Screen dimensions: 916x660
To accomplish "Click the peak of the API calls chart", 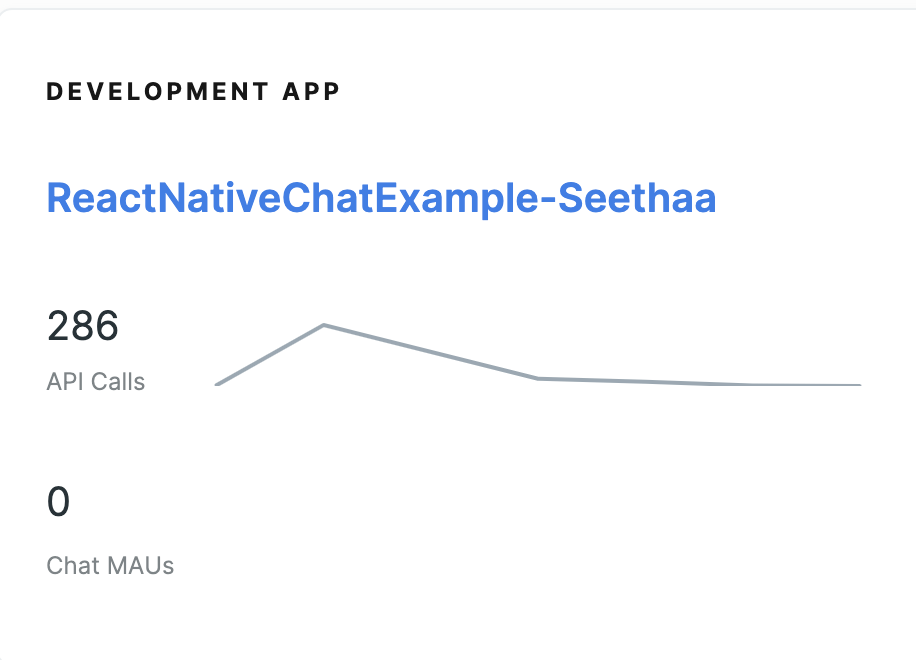I will [324, 325].
